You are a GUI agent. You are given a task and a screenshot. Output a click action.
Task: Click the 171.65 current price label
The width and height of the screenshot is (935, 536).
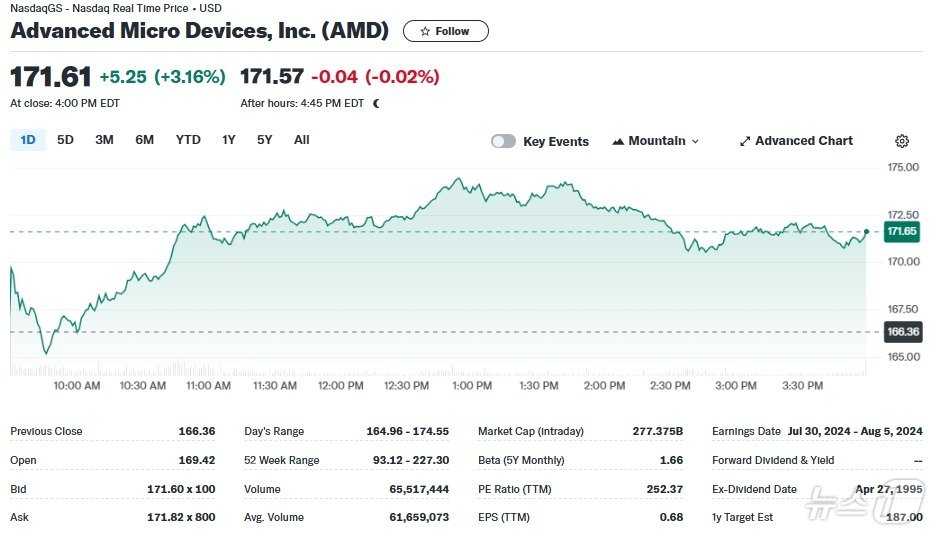pyautogui.click(x=902, y=232)
